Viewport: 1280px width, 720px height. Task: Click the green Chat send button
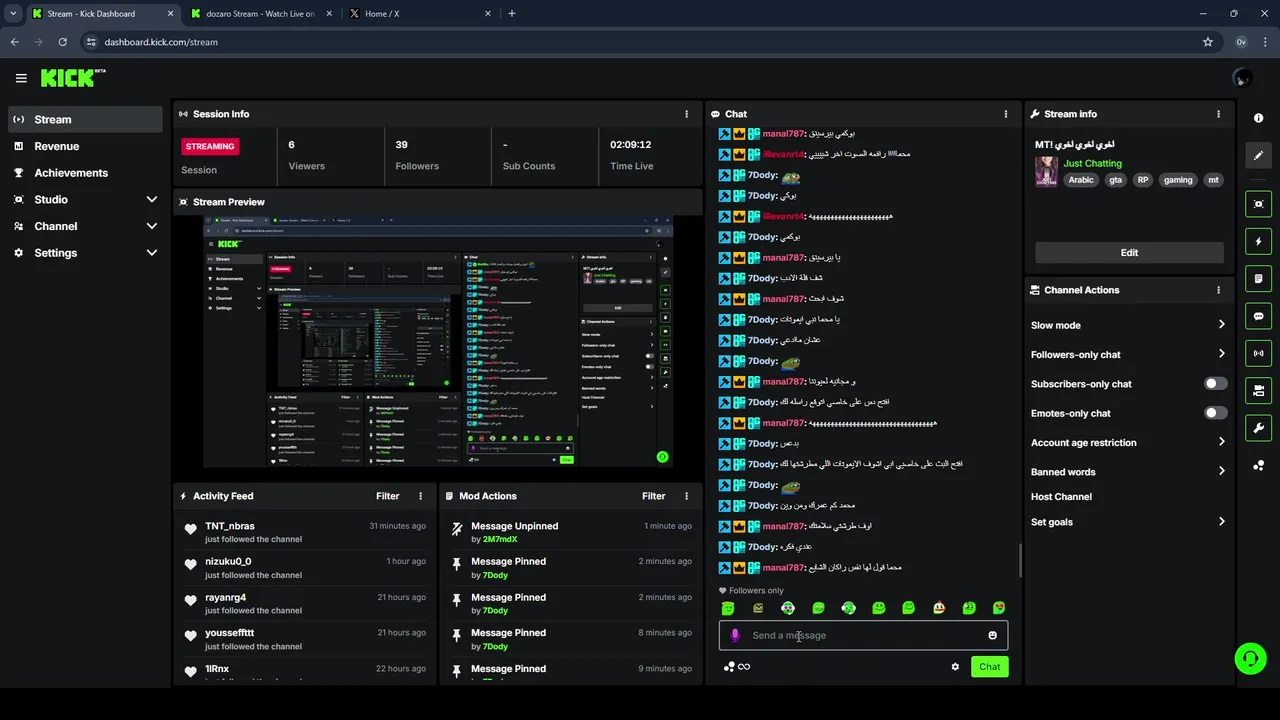click(x=989, y=667)
